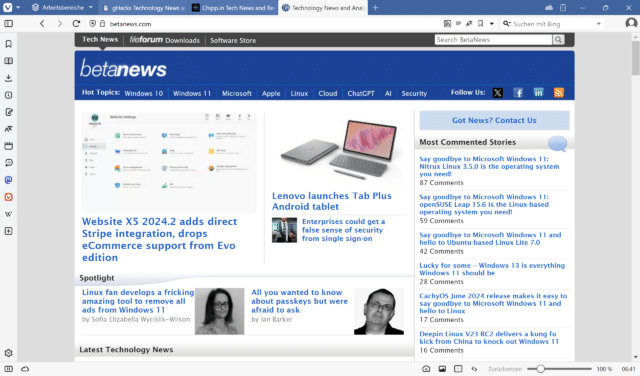
Task: Expand the address bar history dropdown
Action: pos(491,24)
